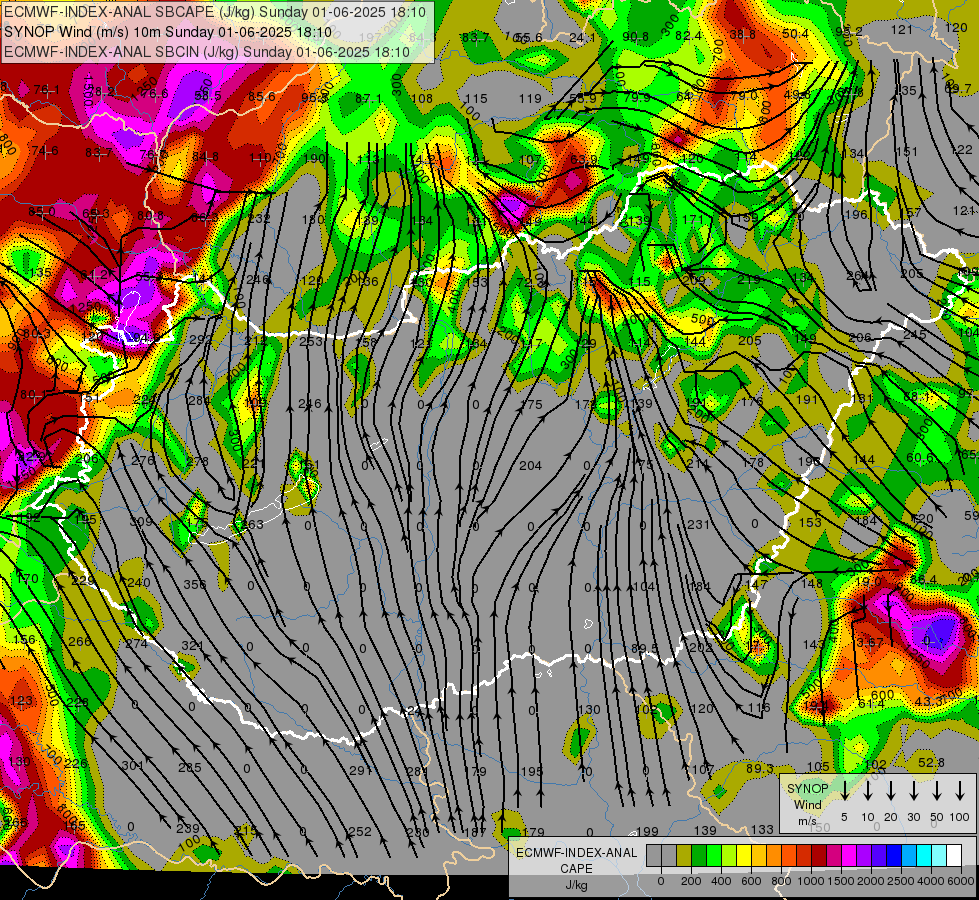Select the deep blue CAPE legend swatch
979x900 pixels.
click(x=893, y=856)
